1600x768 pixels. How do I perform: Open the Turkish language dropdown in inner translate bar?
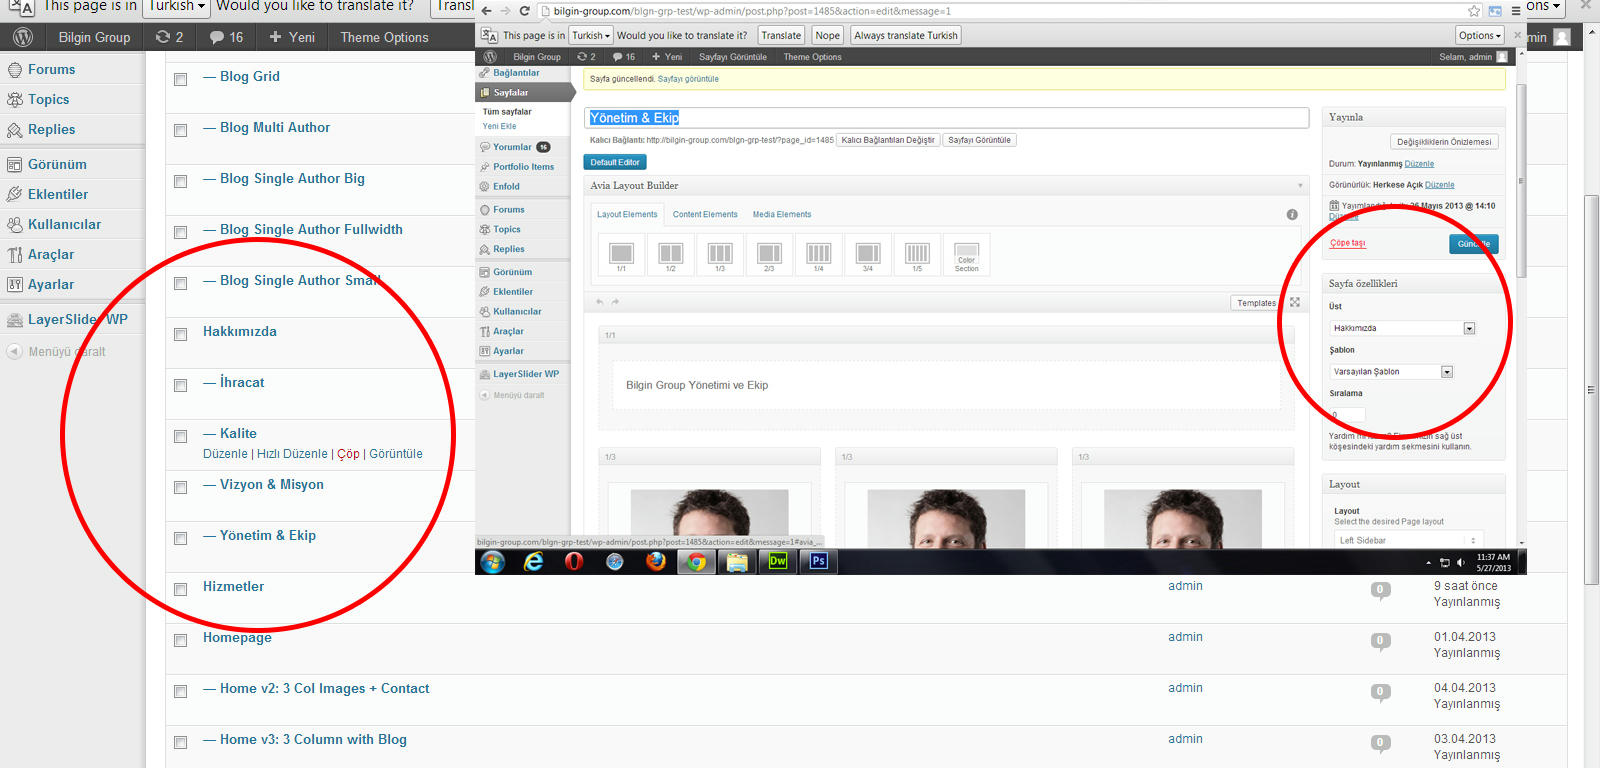pos(591,35)
